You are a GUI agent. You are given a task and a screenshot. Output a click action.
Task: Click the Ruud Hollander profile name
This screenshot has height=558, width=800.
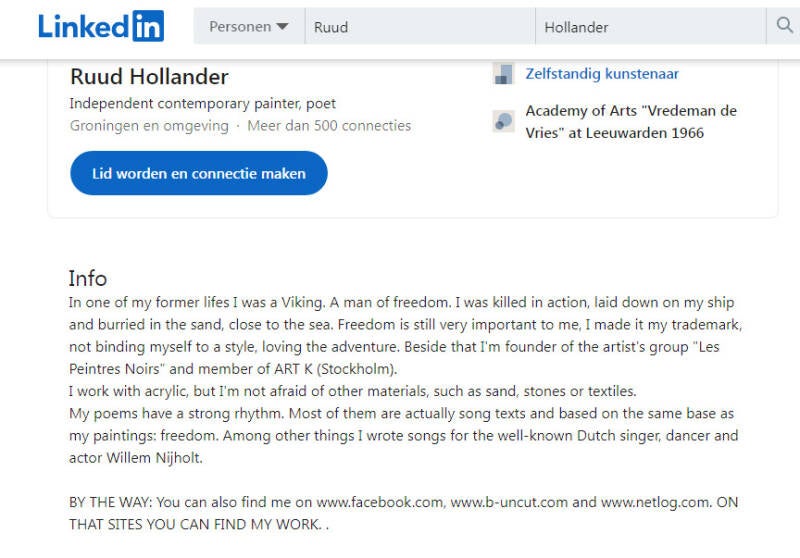click(149, 77)
